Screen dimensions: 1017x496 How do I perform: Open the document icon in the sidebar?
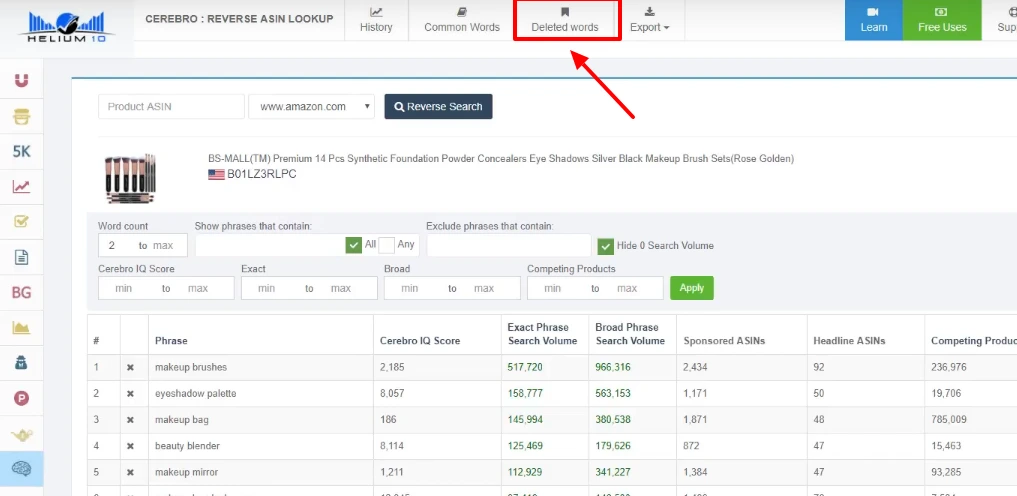pos(21,257)
